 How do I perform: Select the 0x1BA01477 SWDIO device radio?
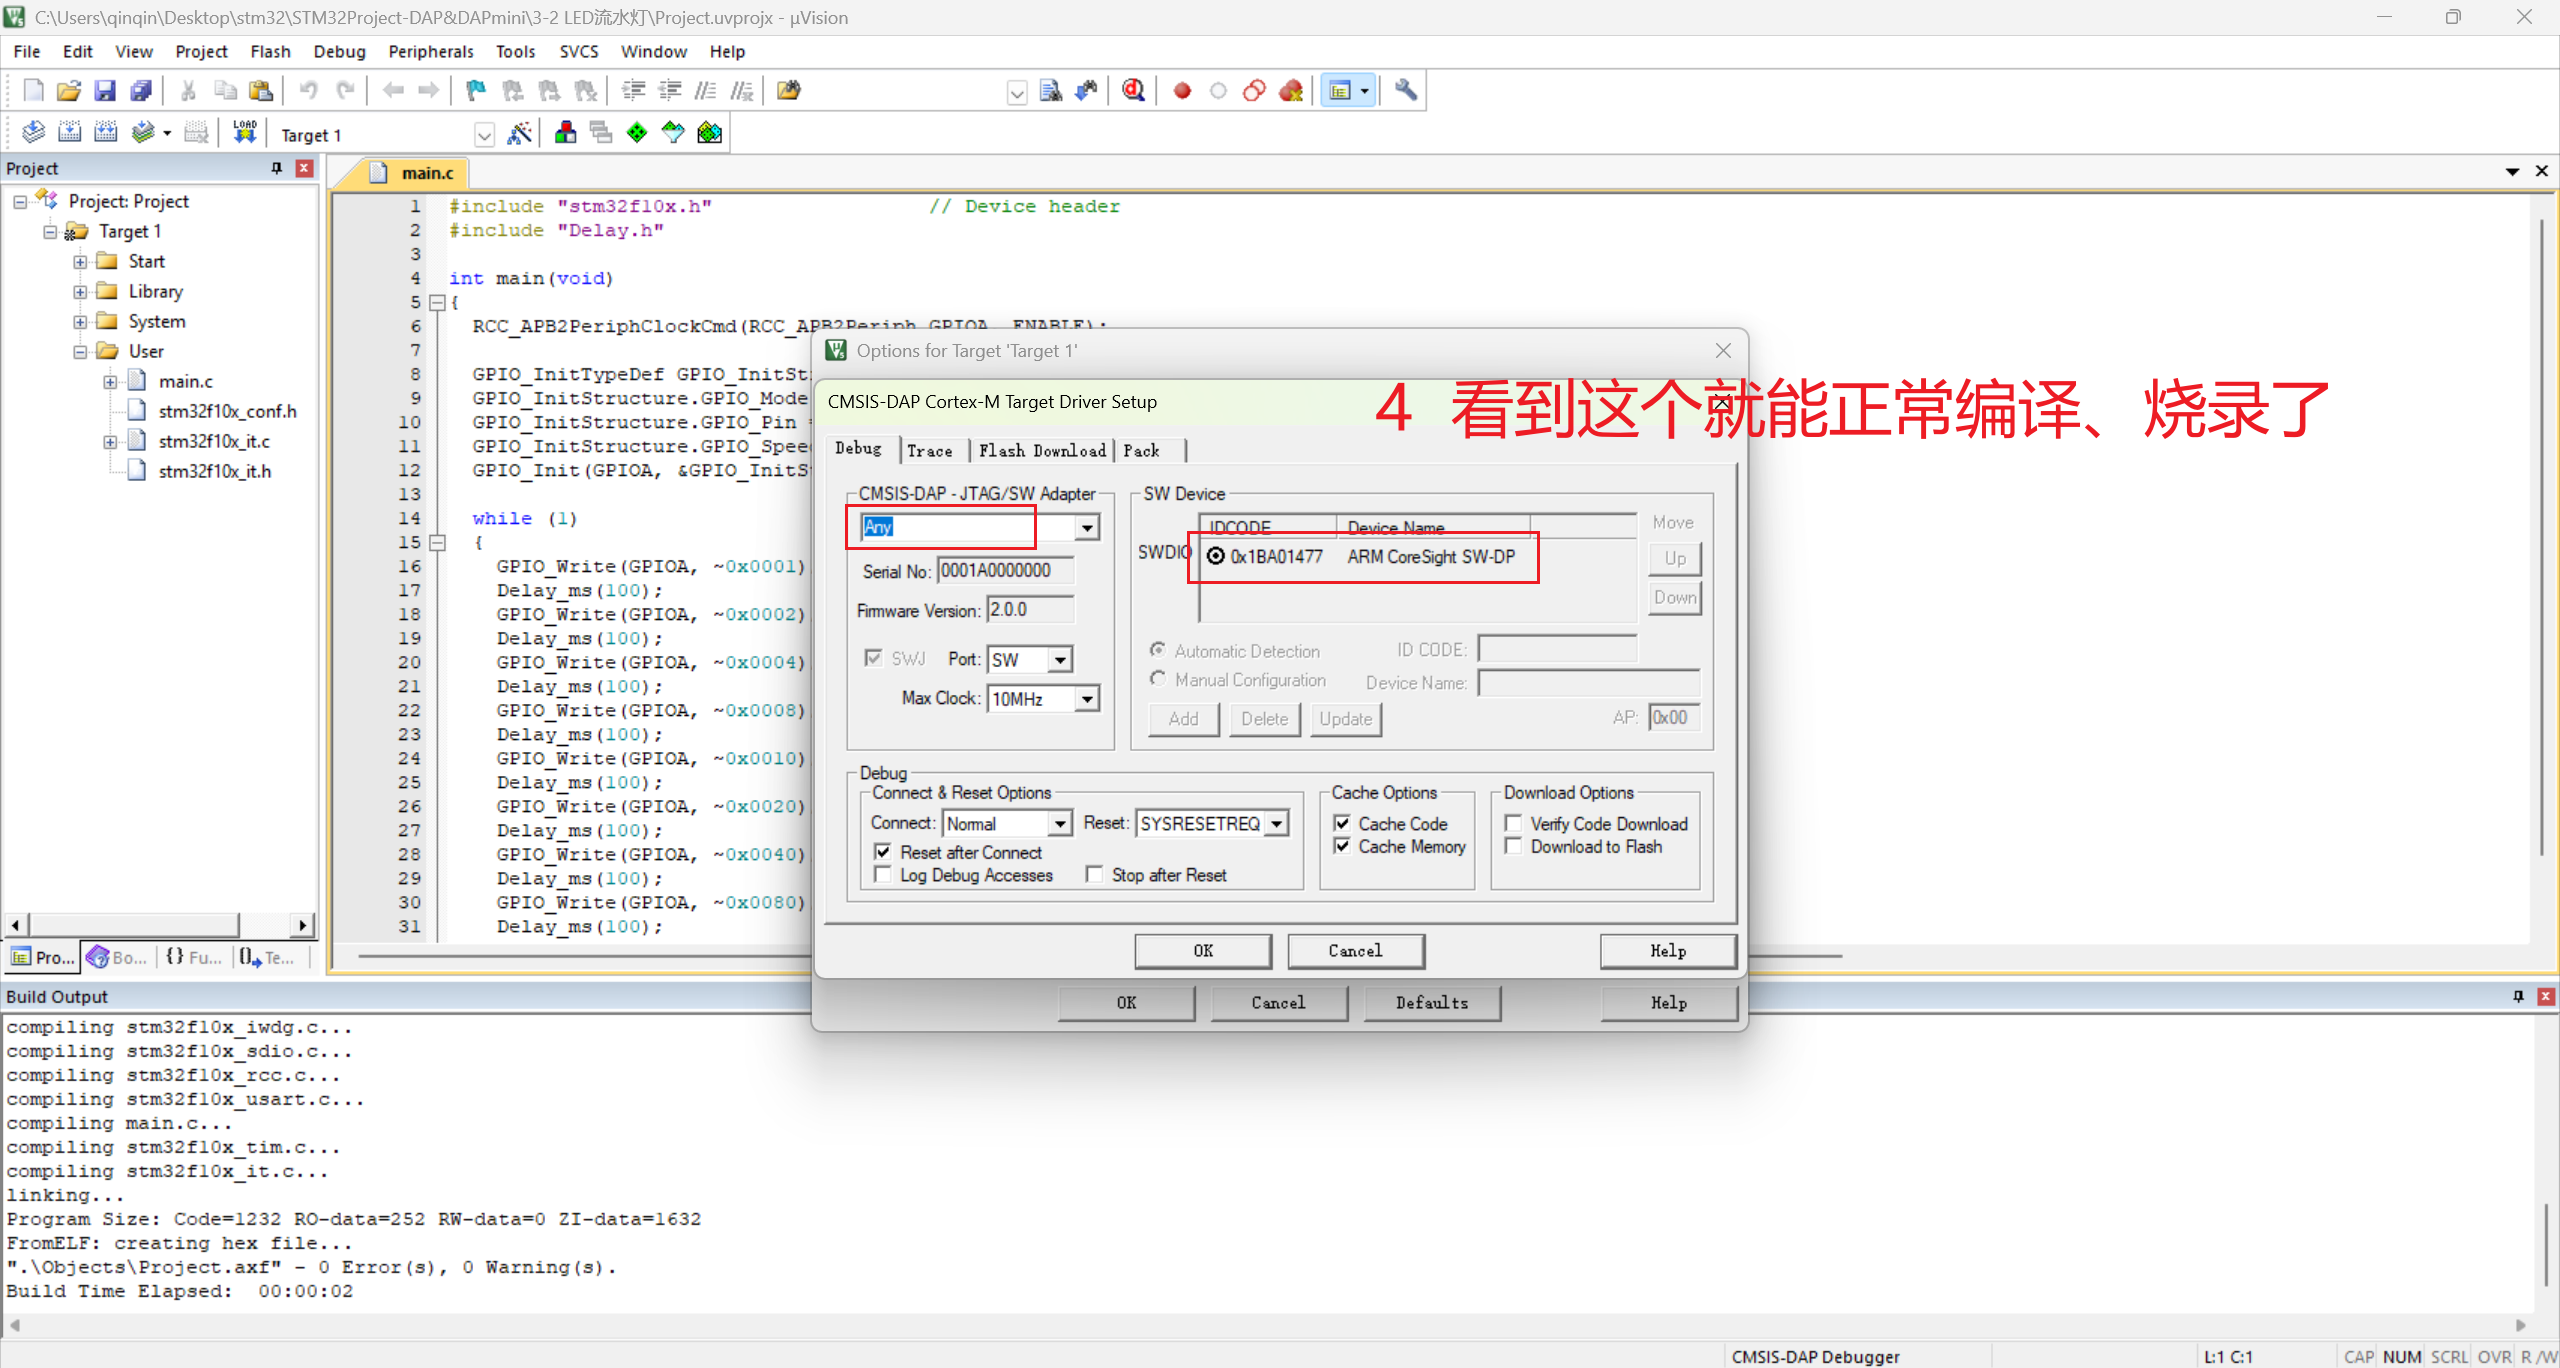pos(1215,556)
